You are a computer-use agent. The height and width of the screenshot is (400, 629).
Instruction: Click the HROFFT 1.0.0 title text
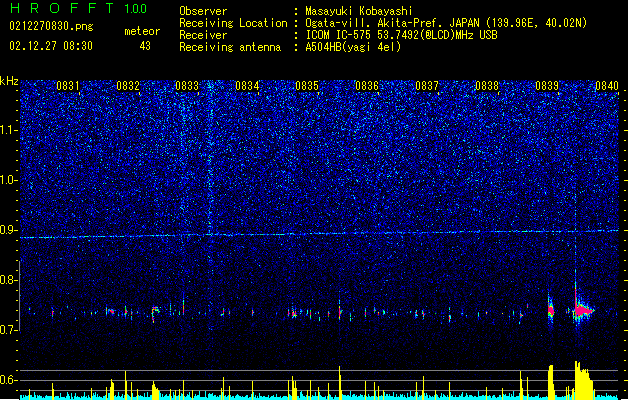coord(78,8)
